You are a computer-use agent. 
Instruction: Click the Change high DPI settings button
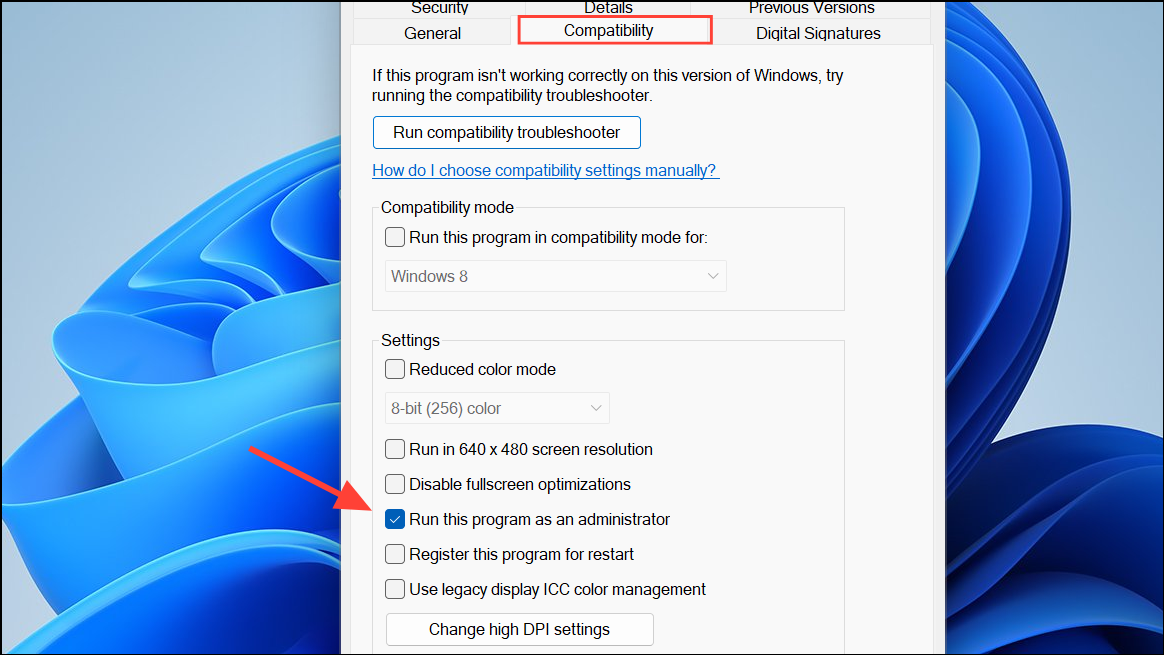click(519, 630)
